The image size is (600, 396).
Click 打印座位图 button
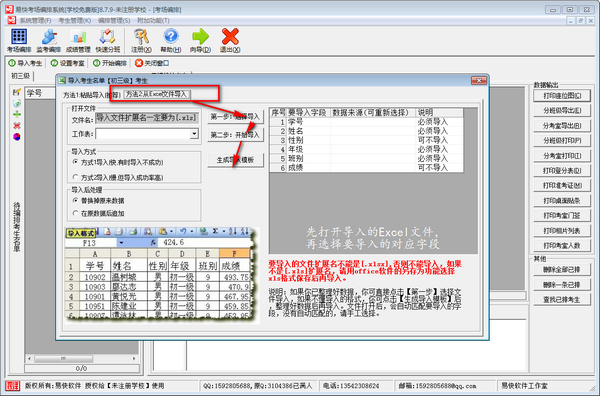tap(562, 96)
